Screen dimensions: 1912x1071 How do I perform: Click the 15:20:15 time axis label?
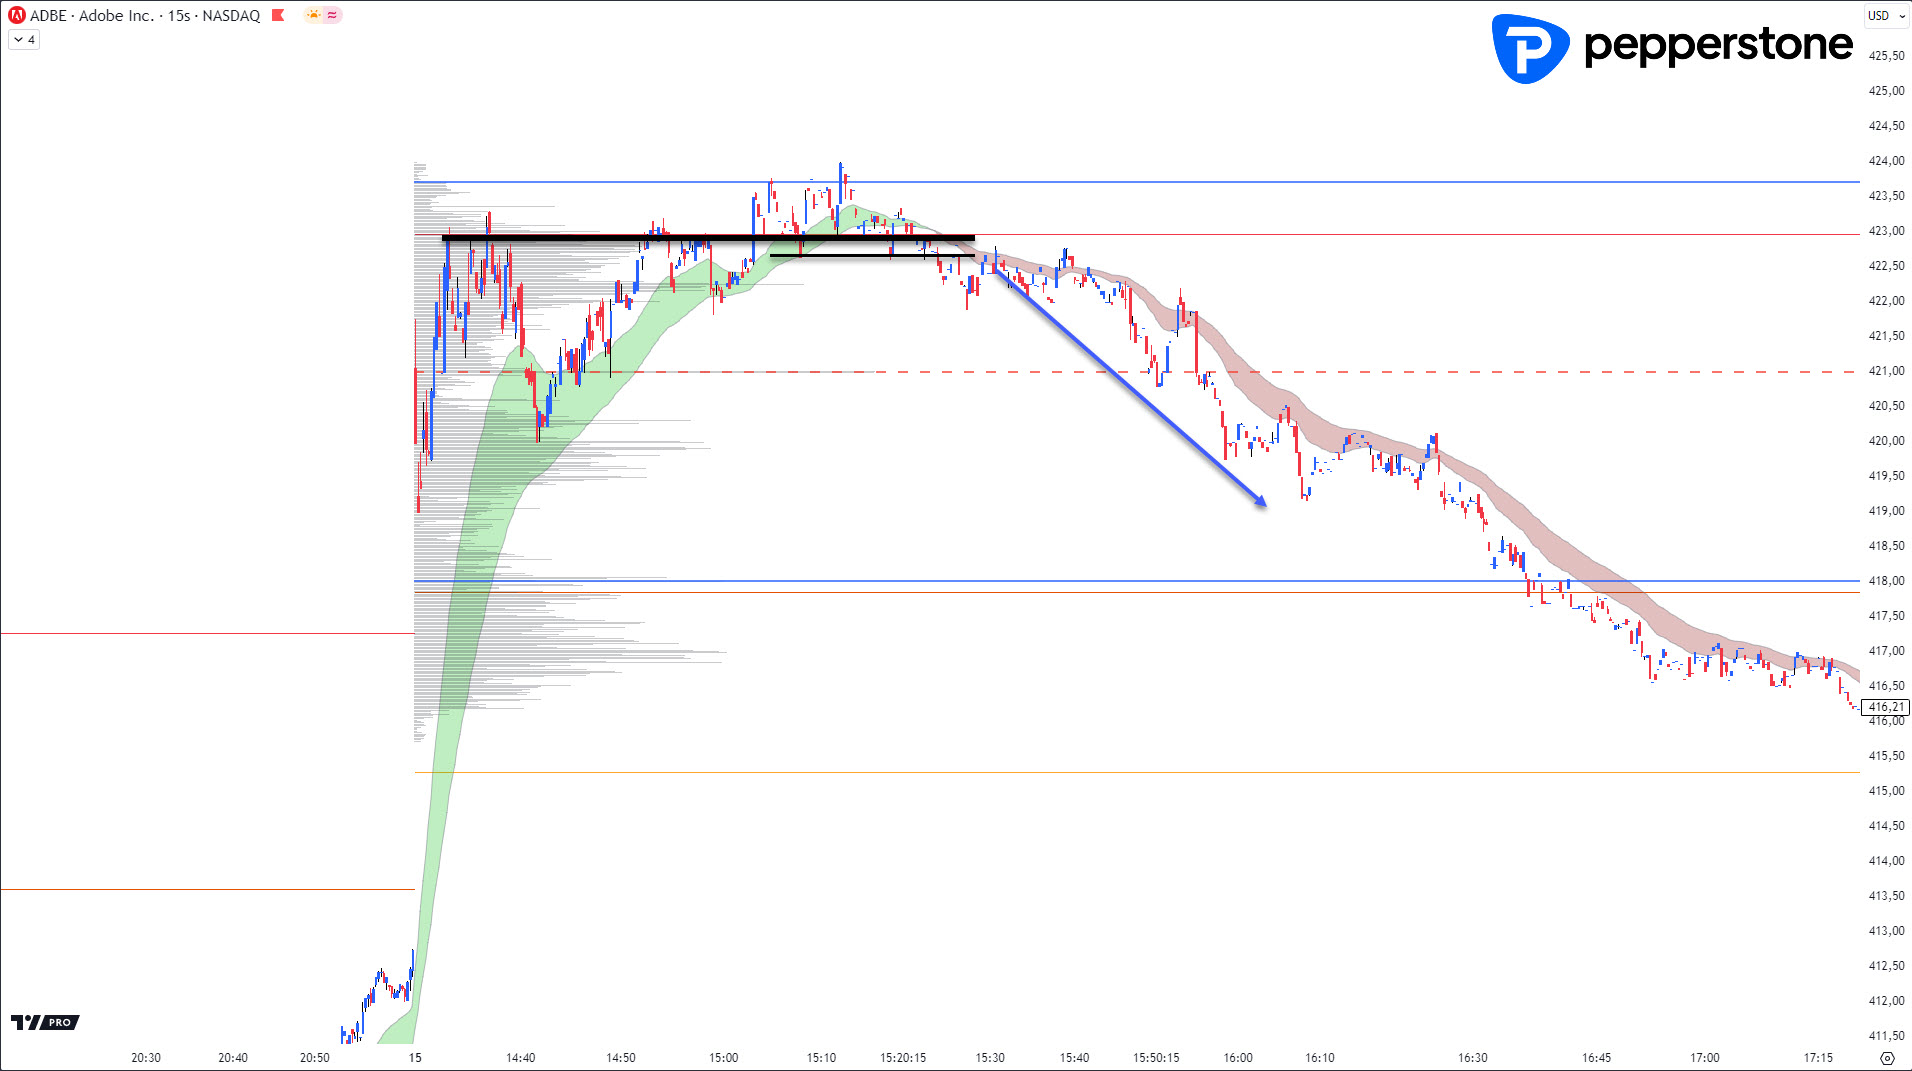[x=903, y=1058]
